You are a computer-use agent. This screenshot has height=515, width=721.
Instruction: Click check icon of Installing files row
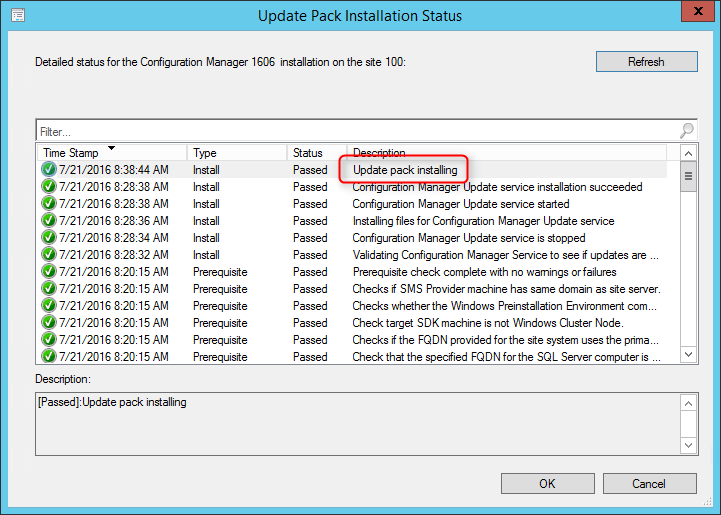[x=48, y=221]
